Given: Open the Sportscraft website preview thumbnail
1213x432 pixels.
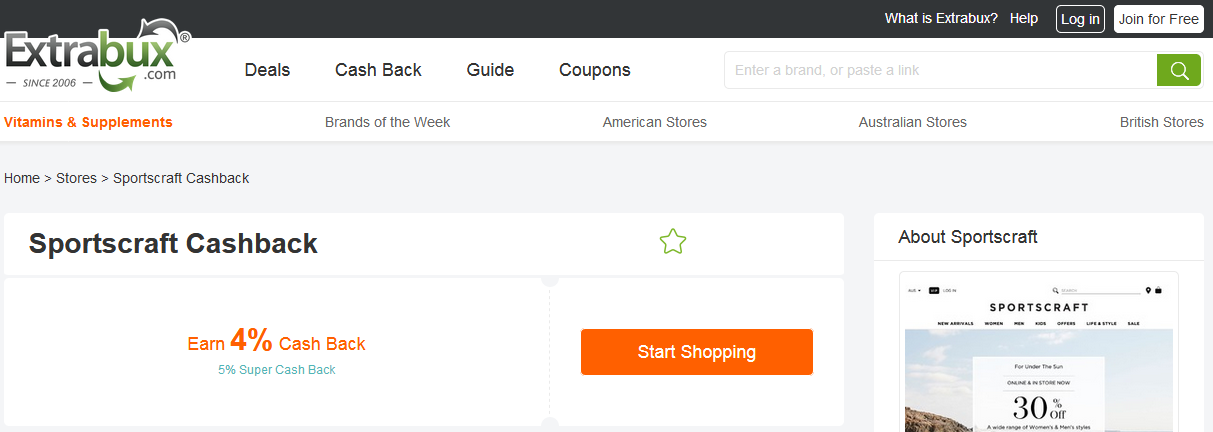Looking at the screenshot, I should (x=1038, y=352).
